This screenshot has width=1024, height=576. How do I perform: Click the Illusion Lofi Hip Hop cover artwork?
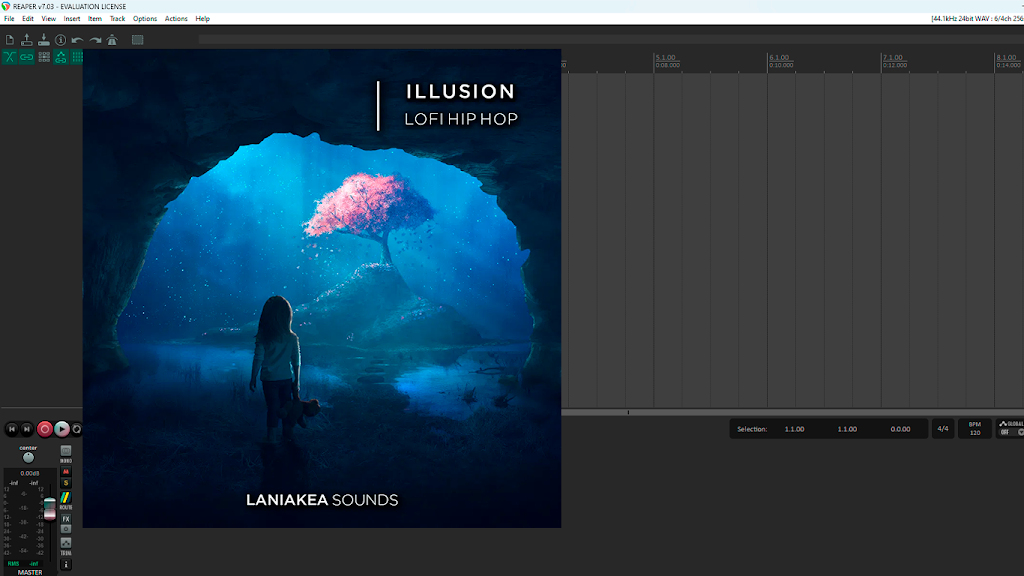[322, 289]
